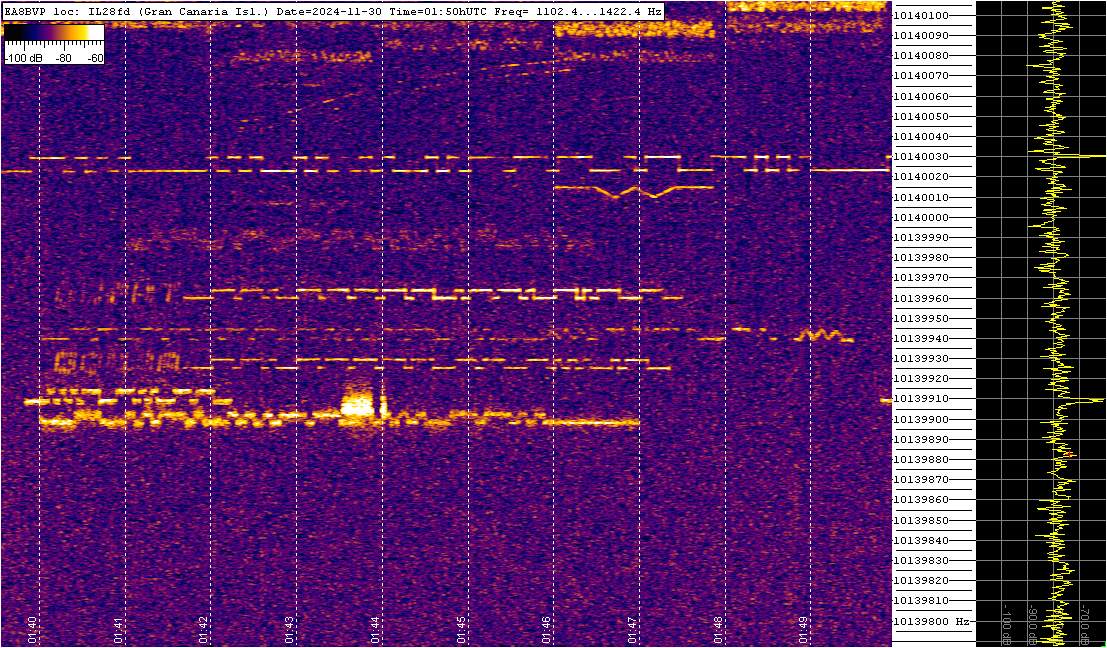Click the 10140070 frequency label
This screenshot has height=648, width=1107.
(921, 76)
